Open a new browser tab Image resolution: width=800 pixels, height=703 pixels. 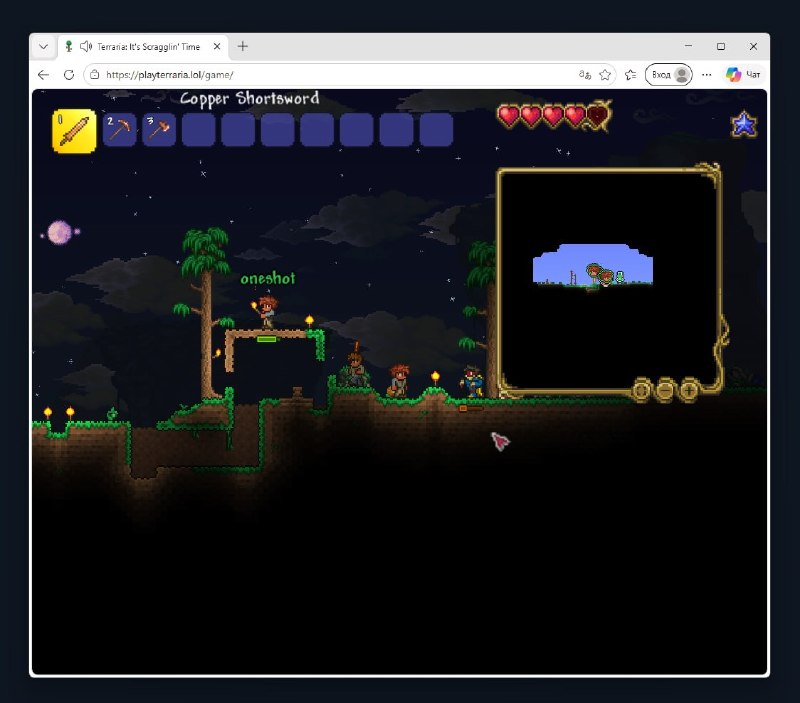pos(243,46)
